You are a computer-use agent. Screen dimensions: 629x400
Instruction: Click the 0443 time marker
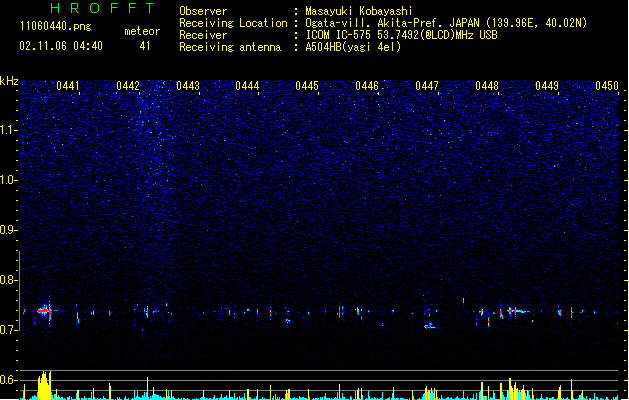pyautogui.click(x=188, y=86)
